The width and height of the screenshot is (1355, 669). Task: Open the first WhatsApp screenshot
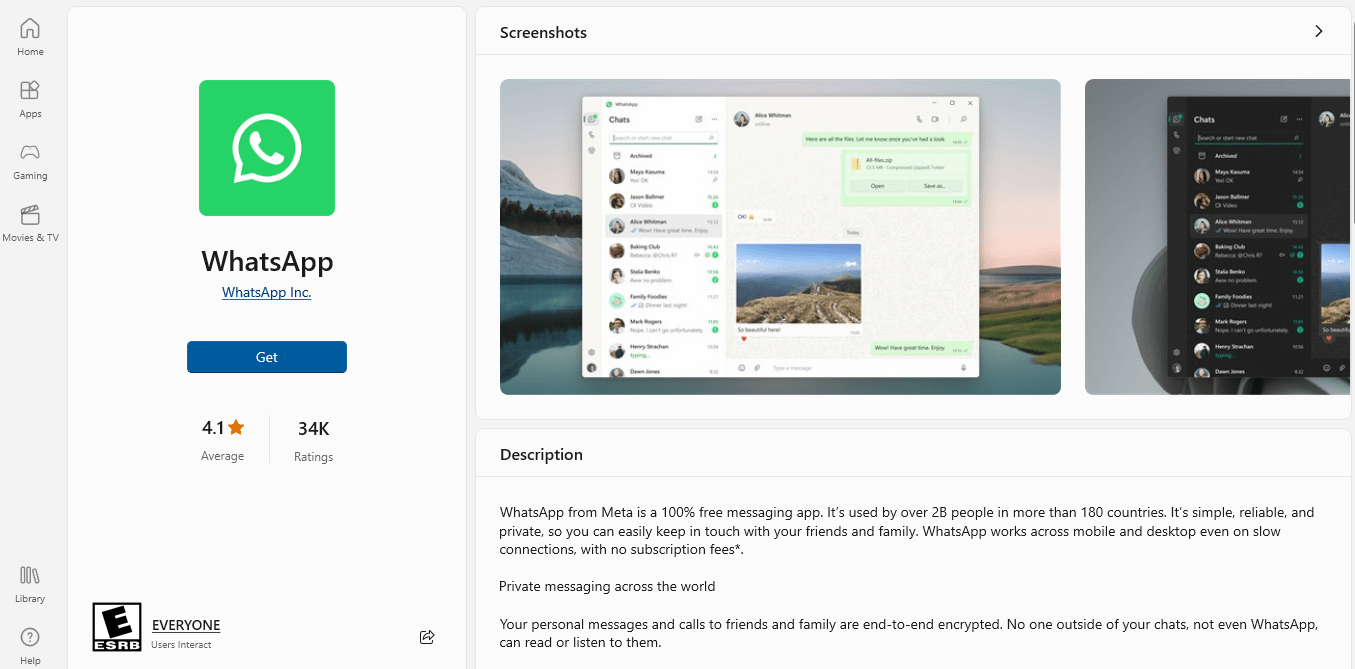point(779,236)
